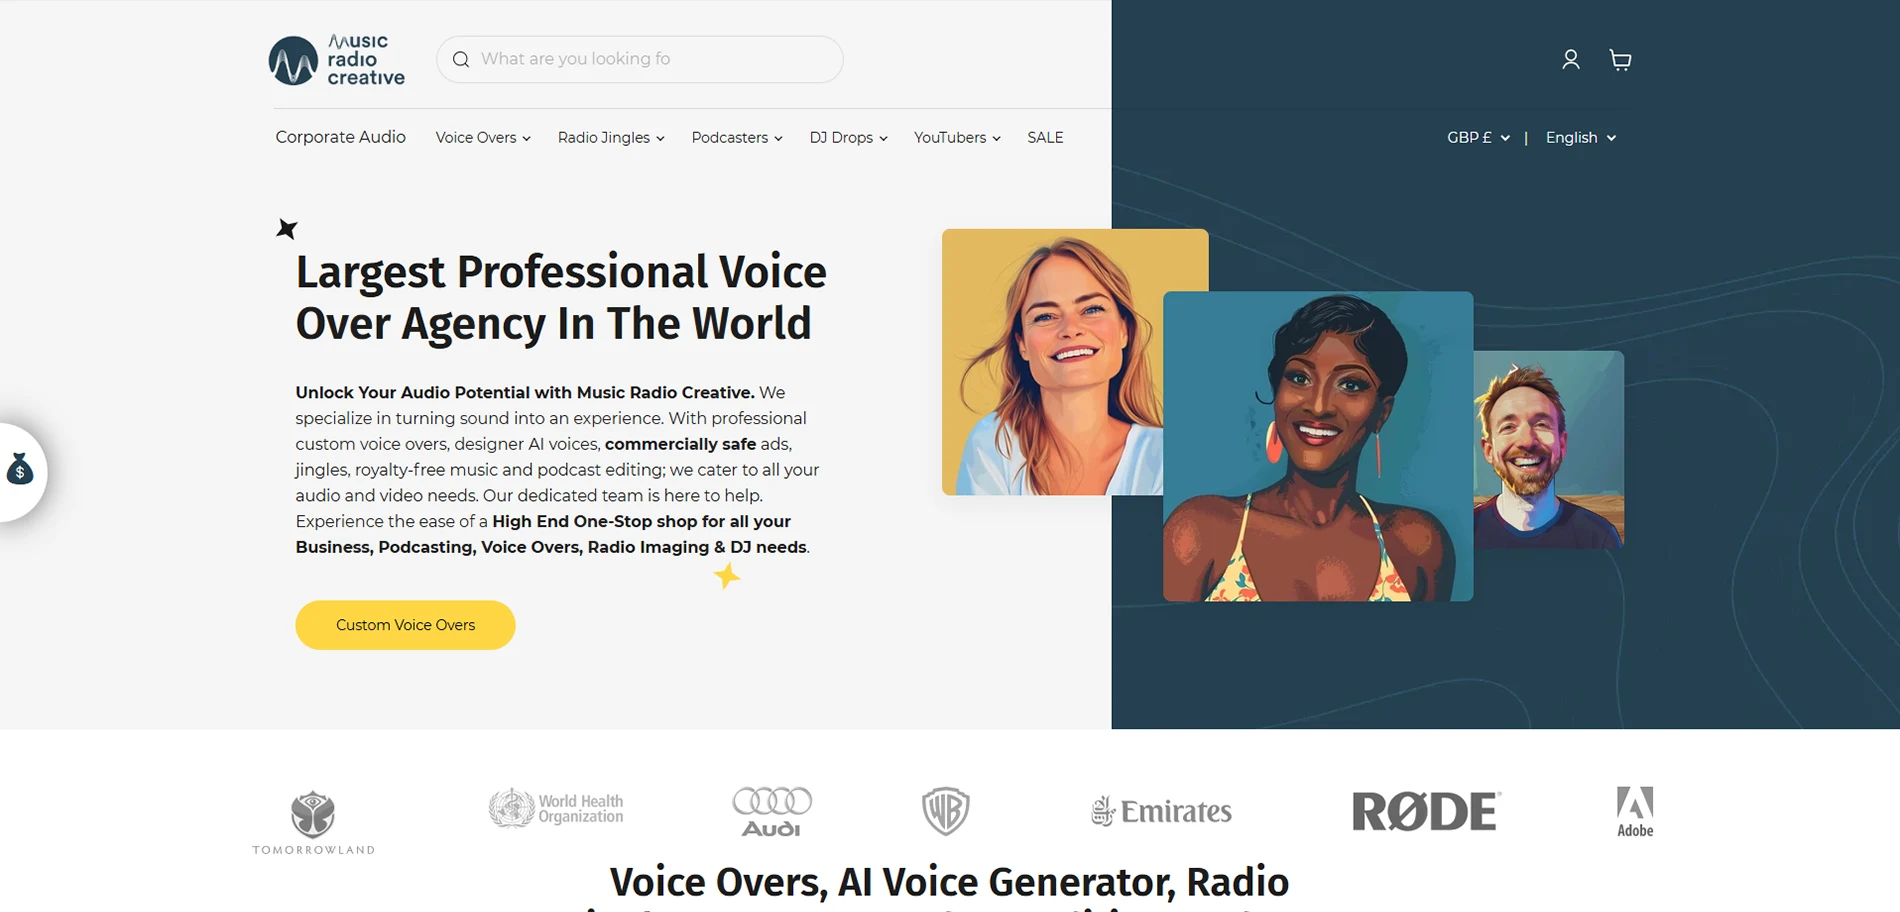This screenshot has height=912, width=1900.
Task: Click the Custom Voice Overs button
Action: click(x=405, y=624)
